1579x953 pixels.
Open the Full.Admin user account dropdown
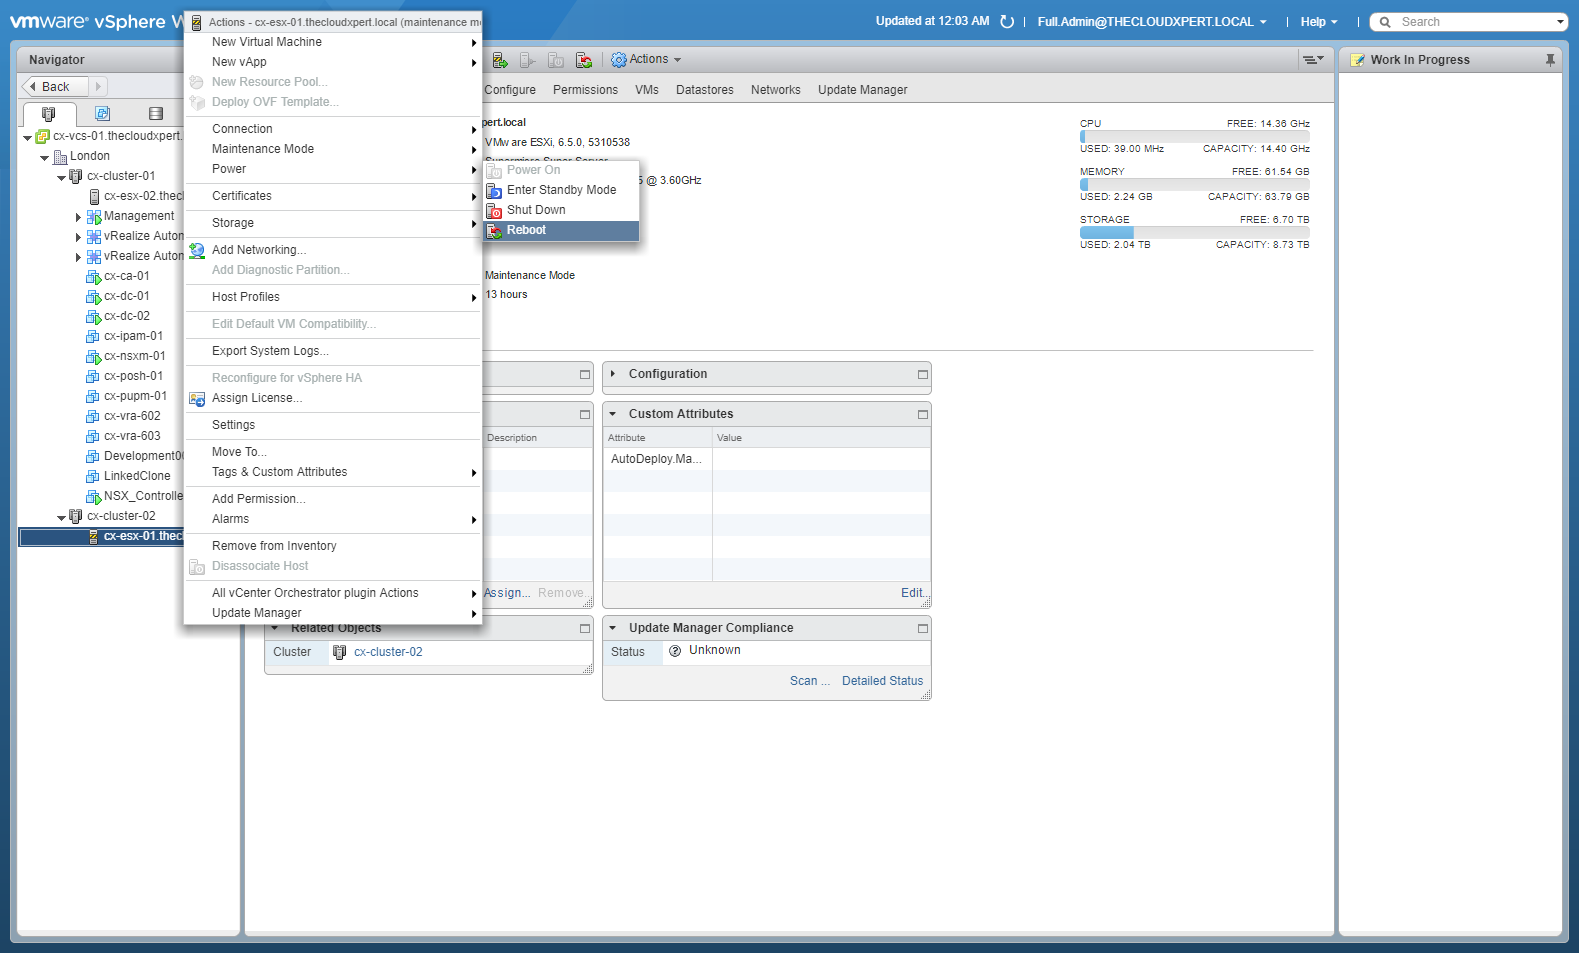[1151, 22]
